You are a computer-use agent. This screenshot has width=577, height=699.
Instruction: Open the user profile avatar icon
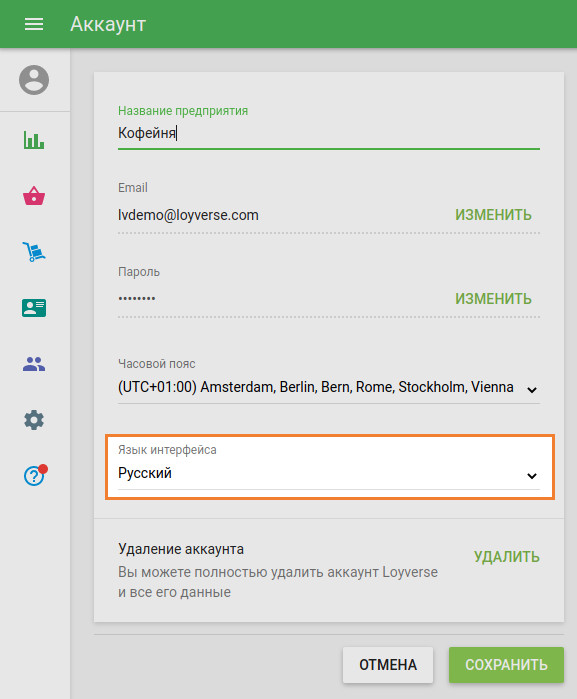coord(34,80)
